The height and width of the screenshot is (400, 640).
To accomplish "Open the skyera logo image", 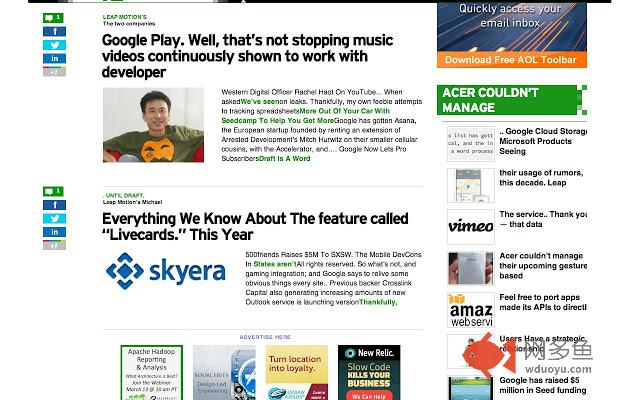I will click(x=165, y=271).
